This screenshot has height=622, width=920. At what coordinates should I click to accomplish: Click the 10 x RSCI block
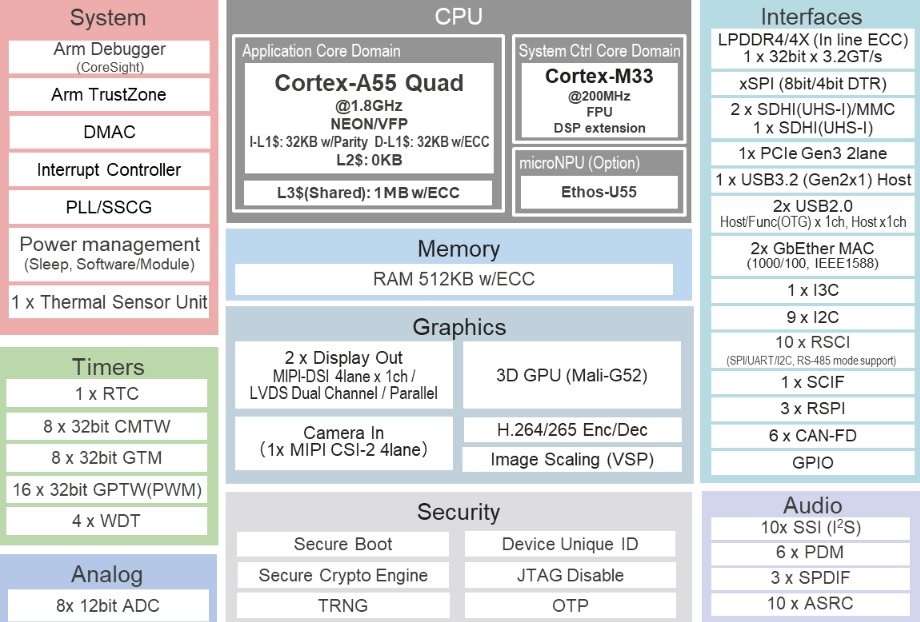tap(813, 350)
